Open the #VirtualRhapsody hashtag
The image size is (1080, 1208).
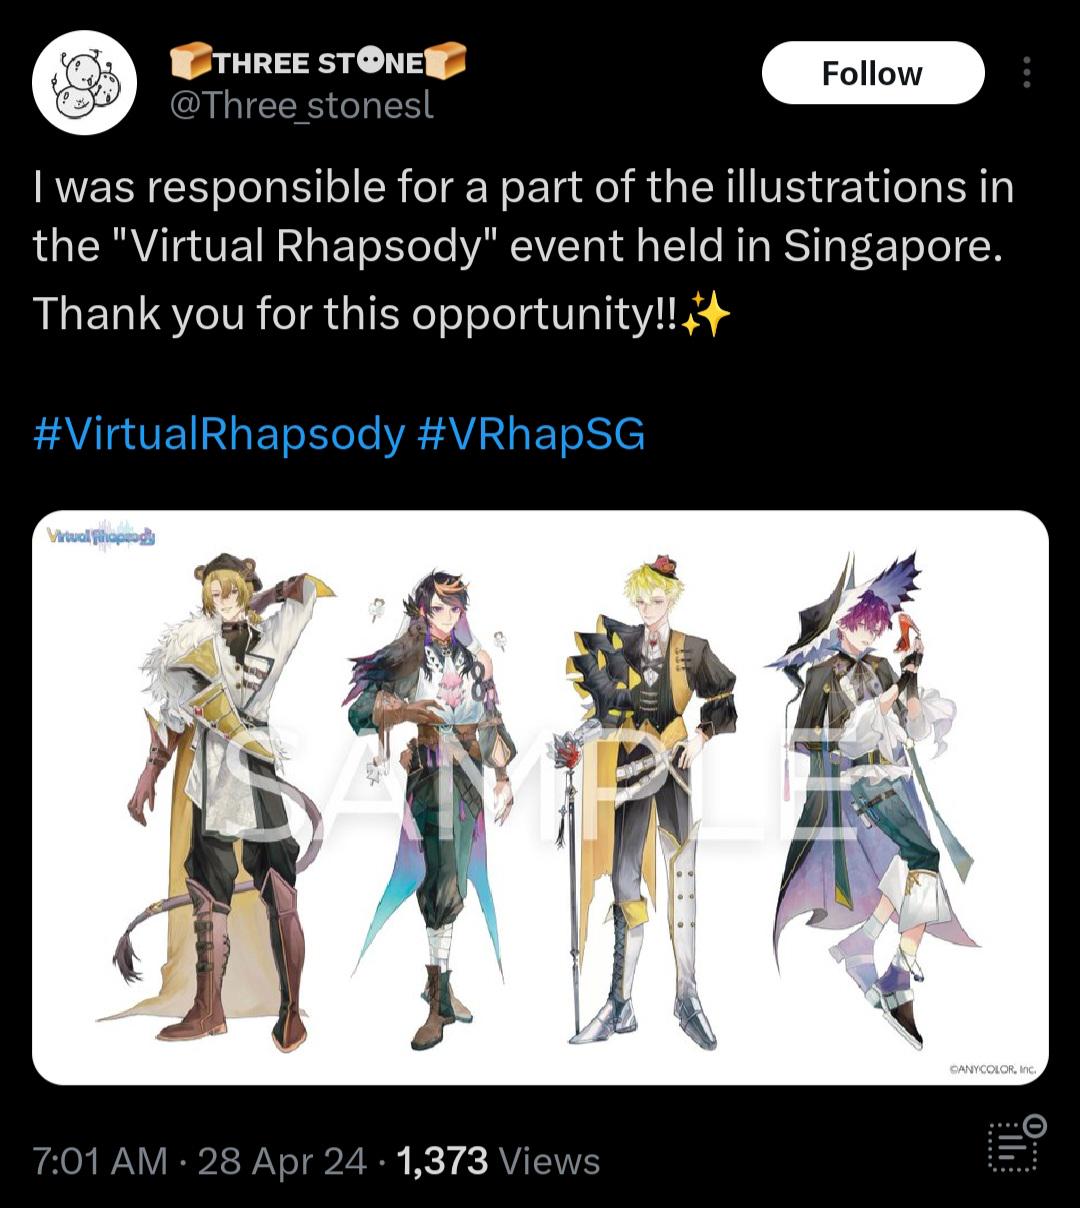[x=219, y=435]
